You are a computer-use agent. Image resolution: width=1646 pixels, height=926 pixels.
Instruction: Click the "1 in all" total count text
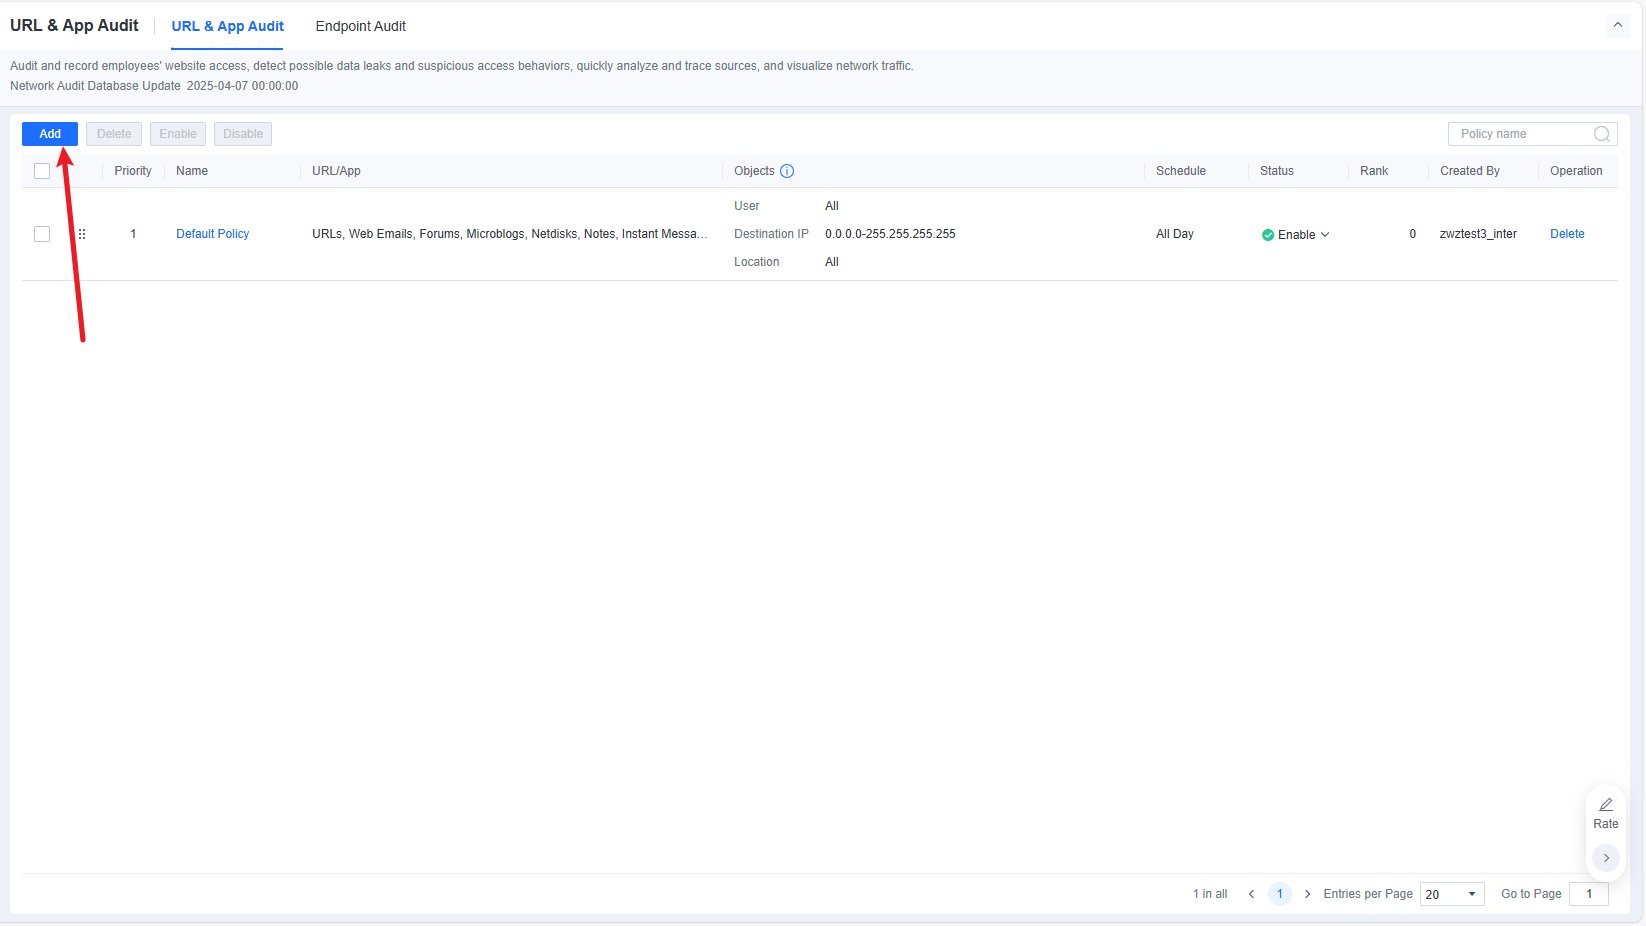pos(1210,894)
